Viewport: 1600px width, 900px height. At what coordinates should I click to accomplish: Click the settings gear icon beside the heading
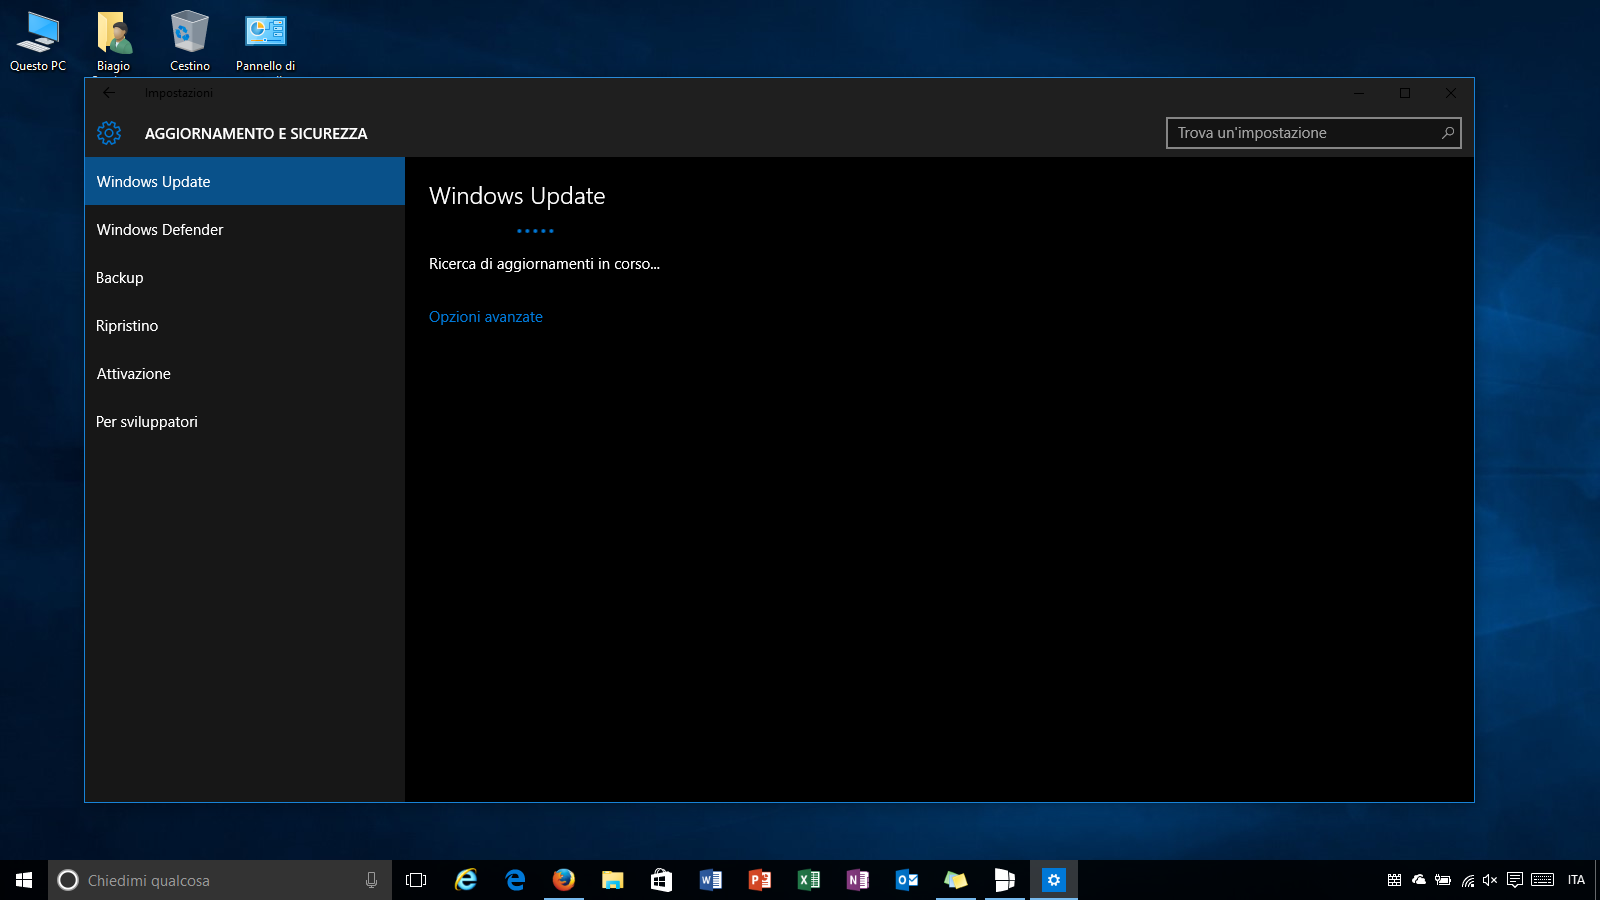click(x=109, y=133)
